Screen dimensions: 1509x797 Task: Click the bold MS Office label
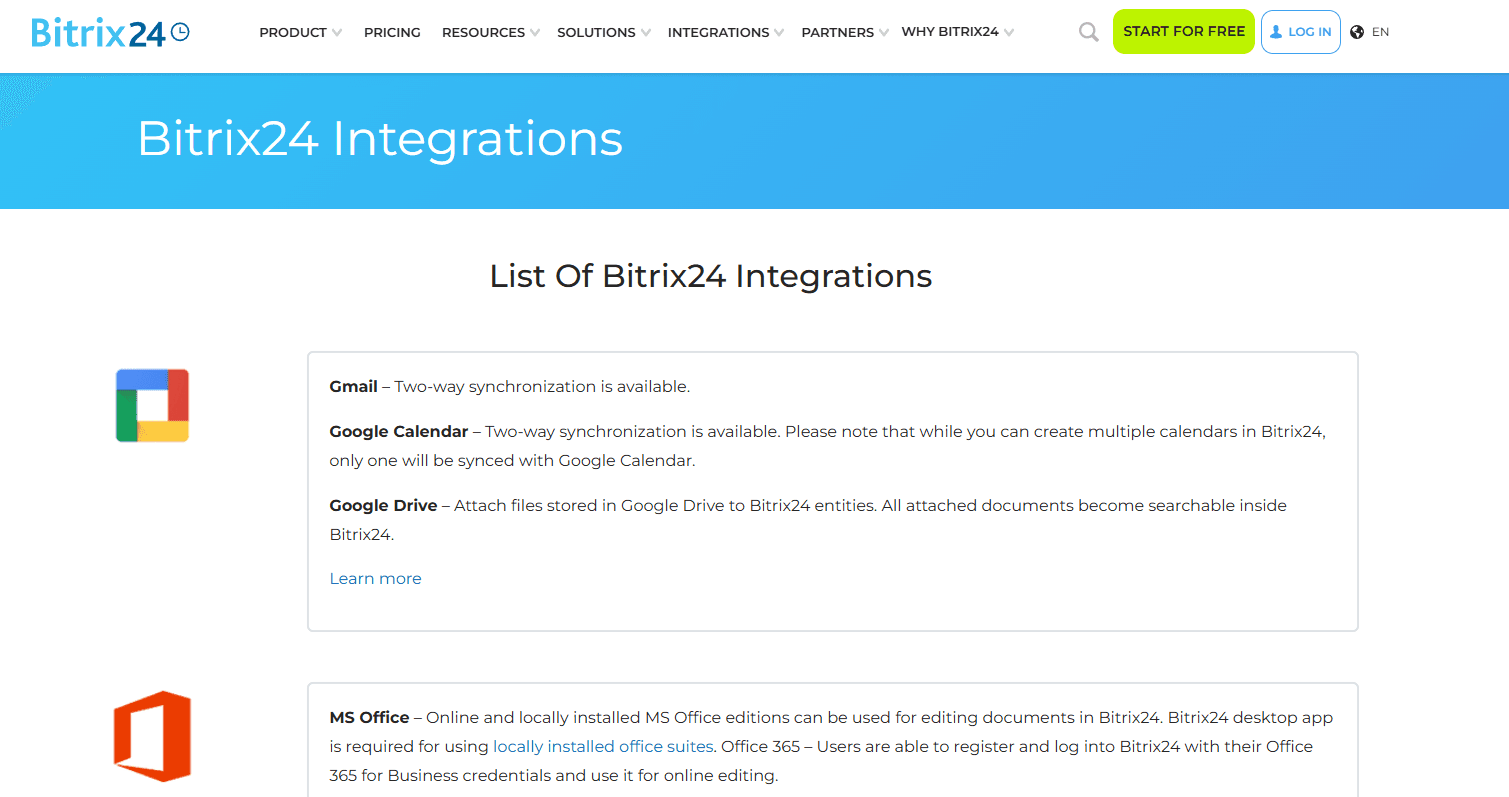click(369, 717)
